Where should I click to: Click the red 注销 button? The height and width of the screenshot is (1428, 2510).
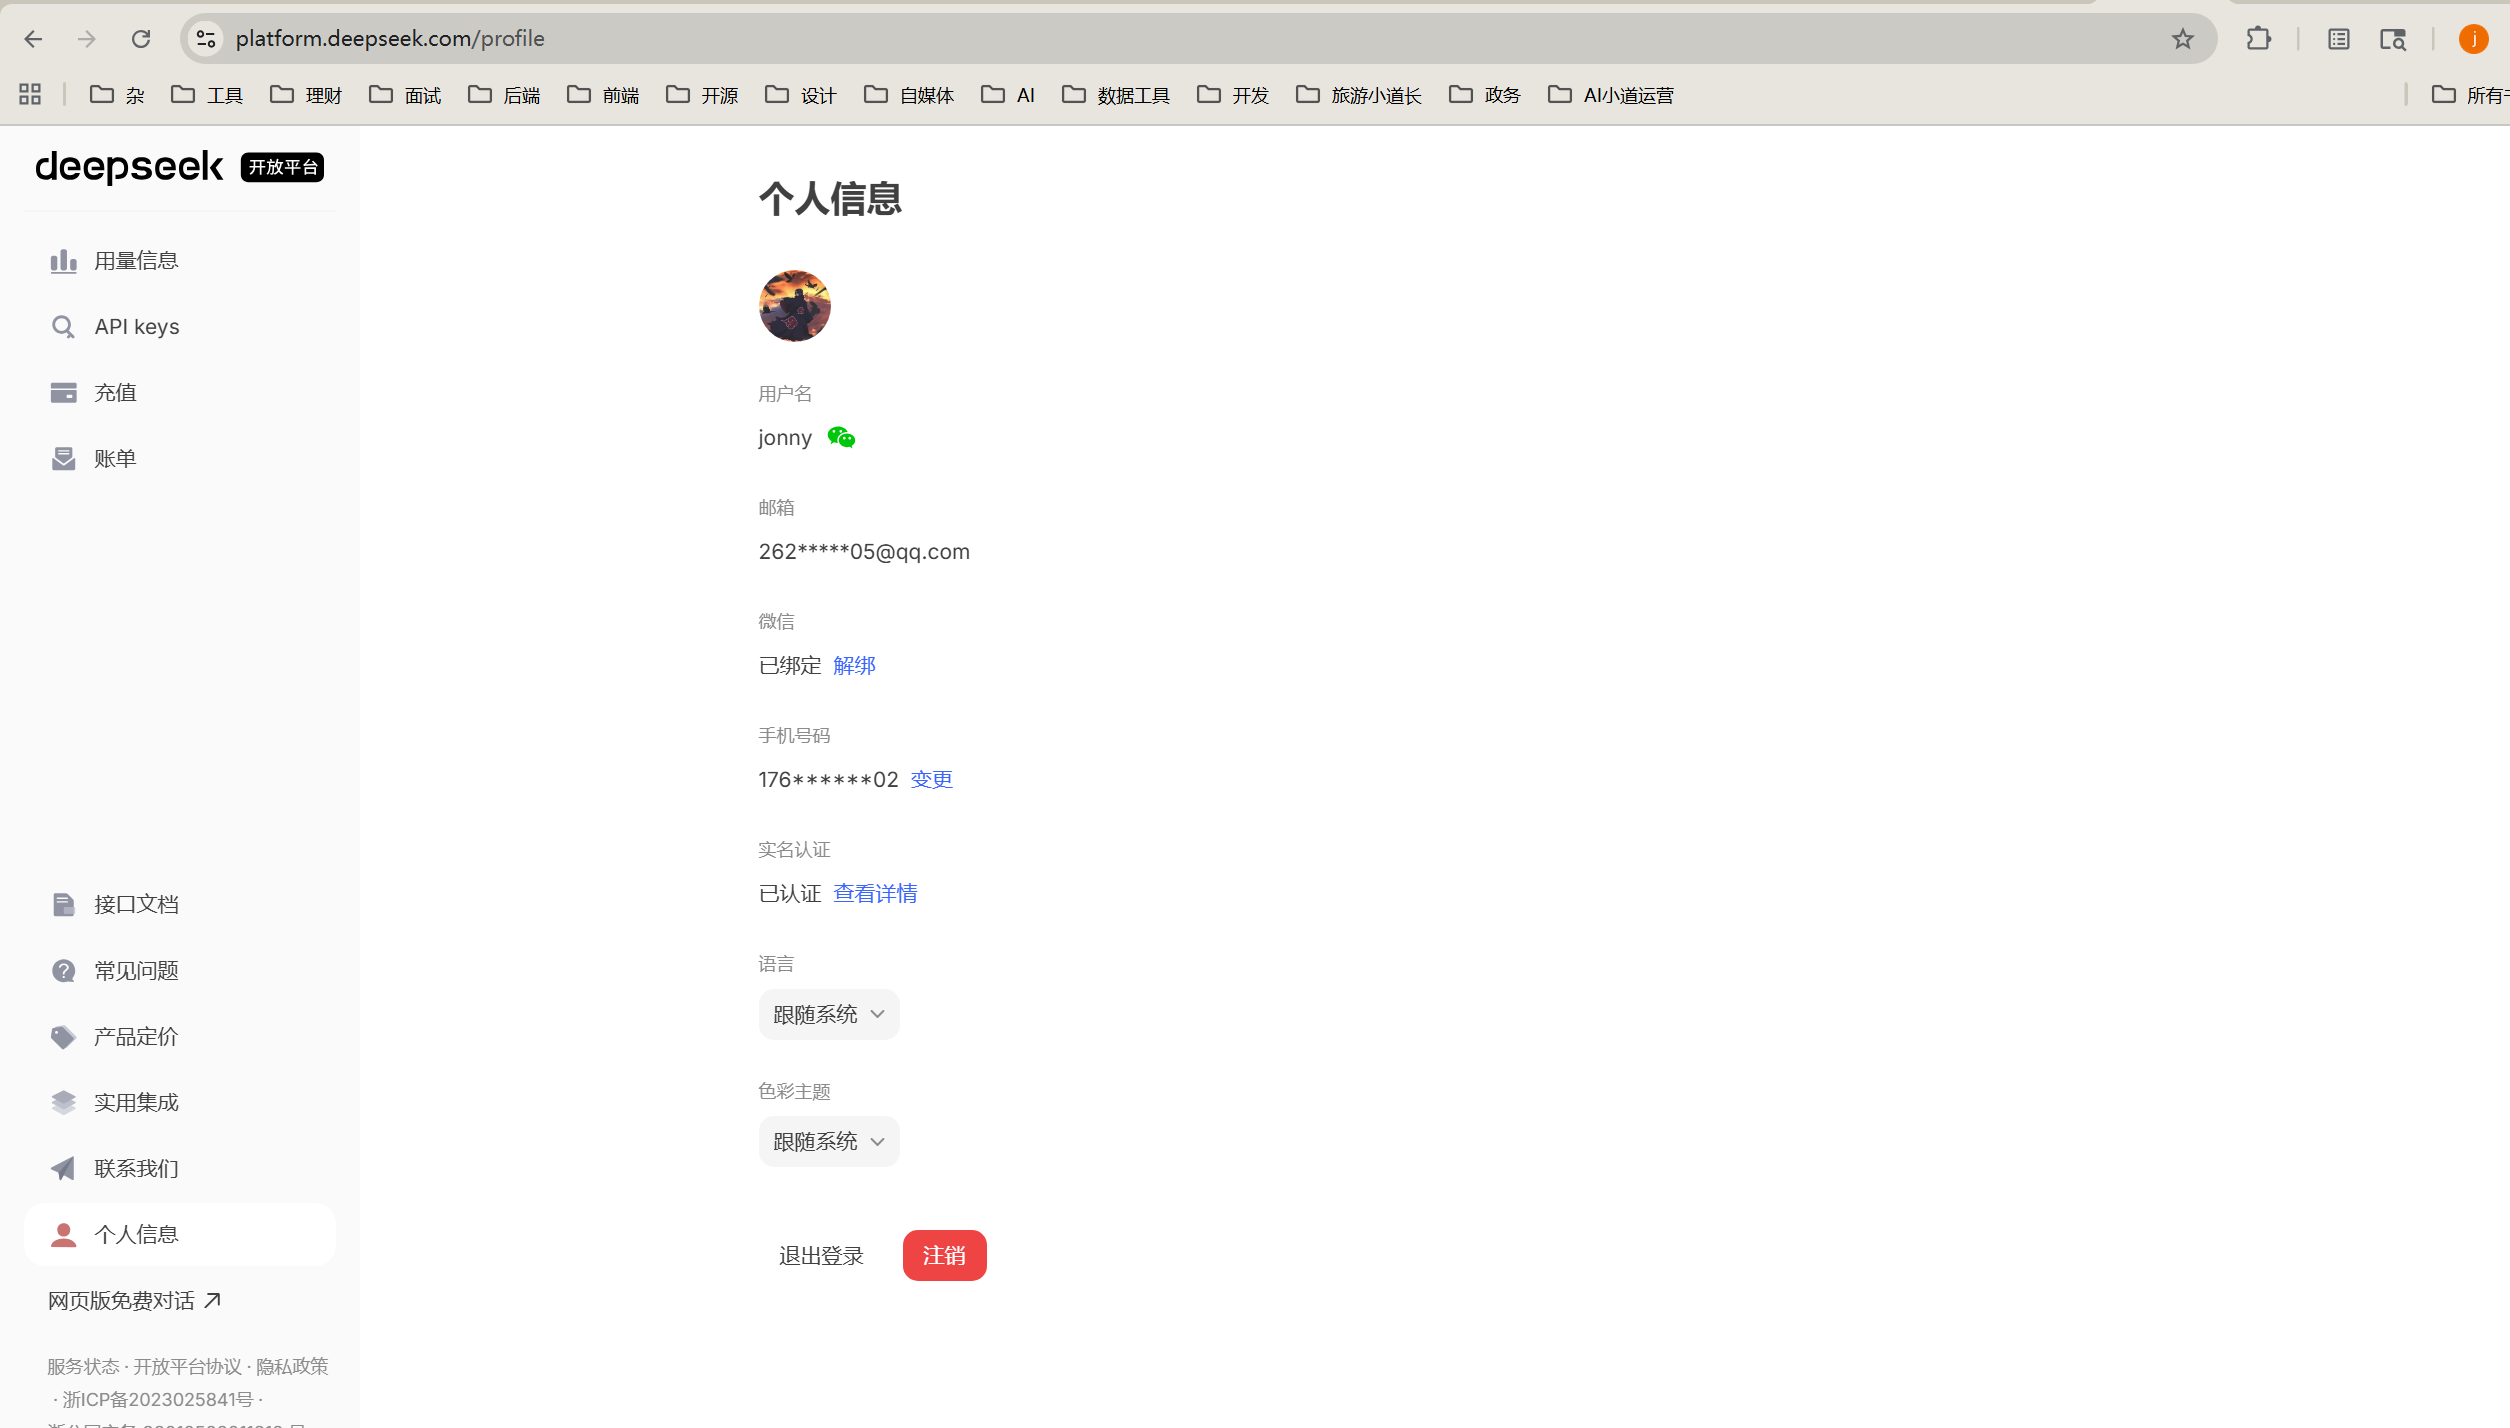click(x=944, y=1255)
